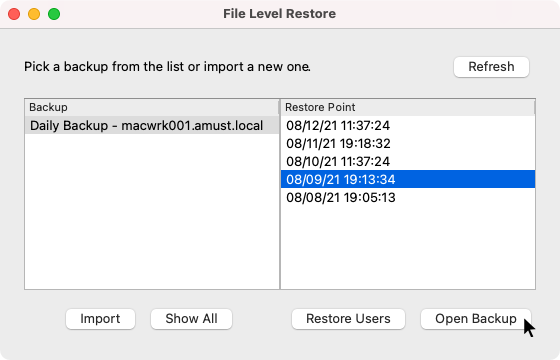Sort by the Restore Point column header
This screenshot has height=360, width=560.
[x=408, y=107]
